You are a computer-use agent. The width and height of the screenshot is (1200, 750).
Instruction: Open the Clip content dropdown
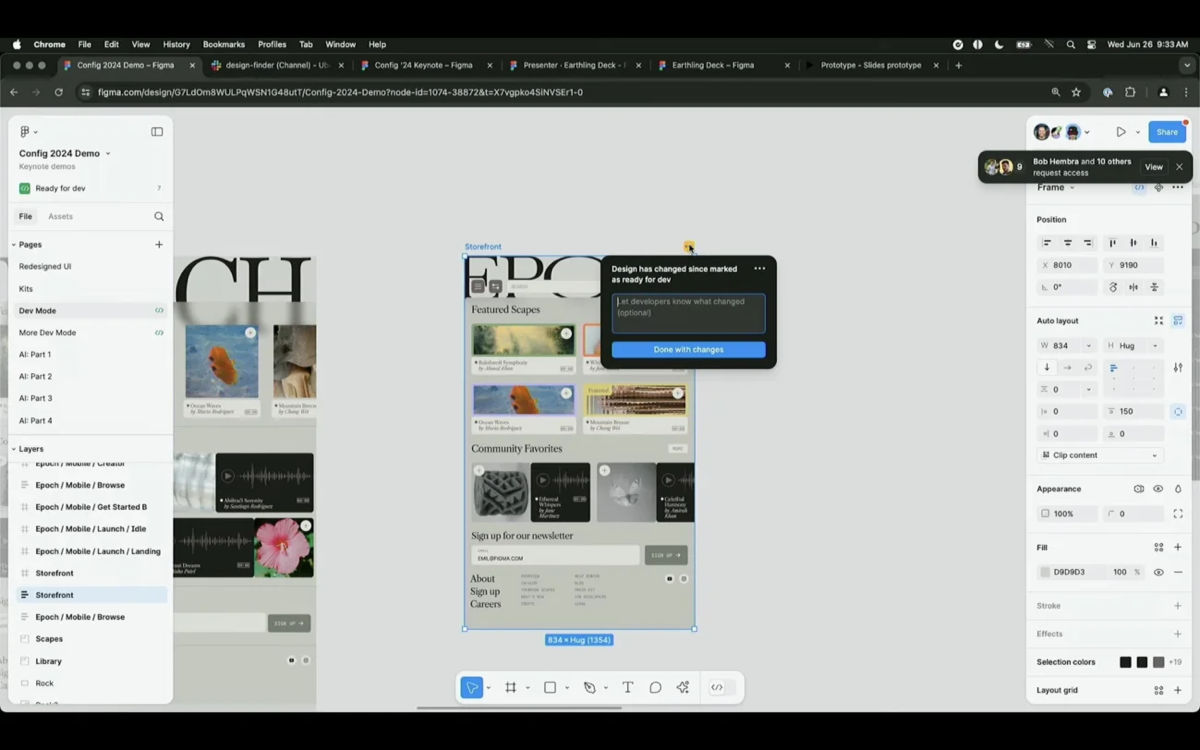1100,455
